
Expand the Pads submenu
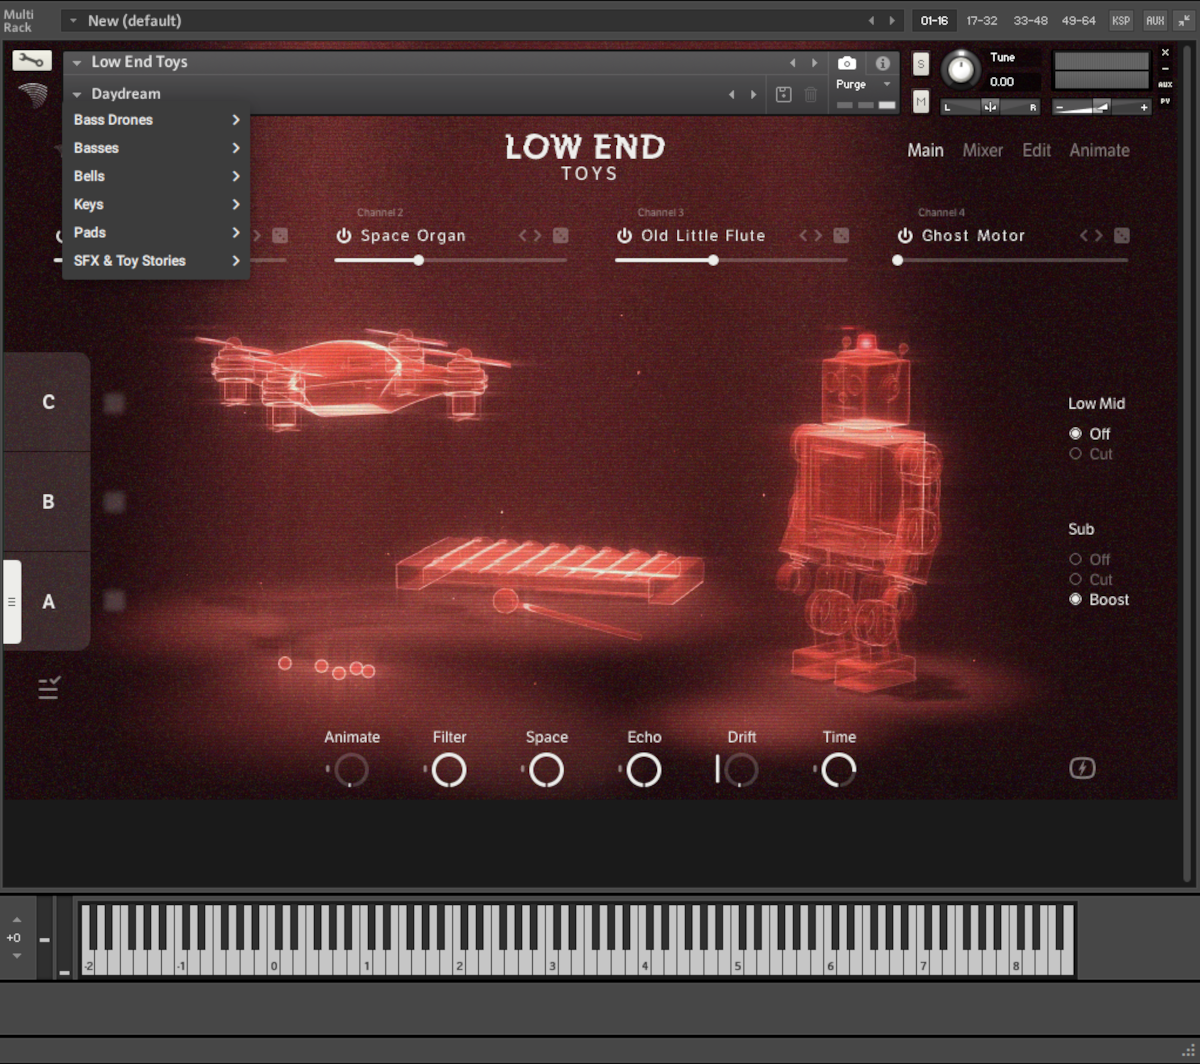point(156,232)
